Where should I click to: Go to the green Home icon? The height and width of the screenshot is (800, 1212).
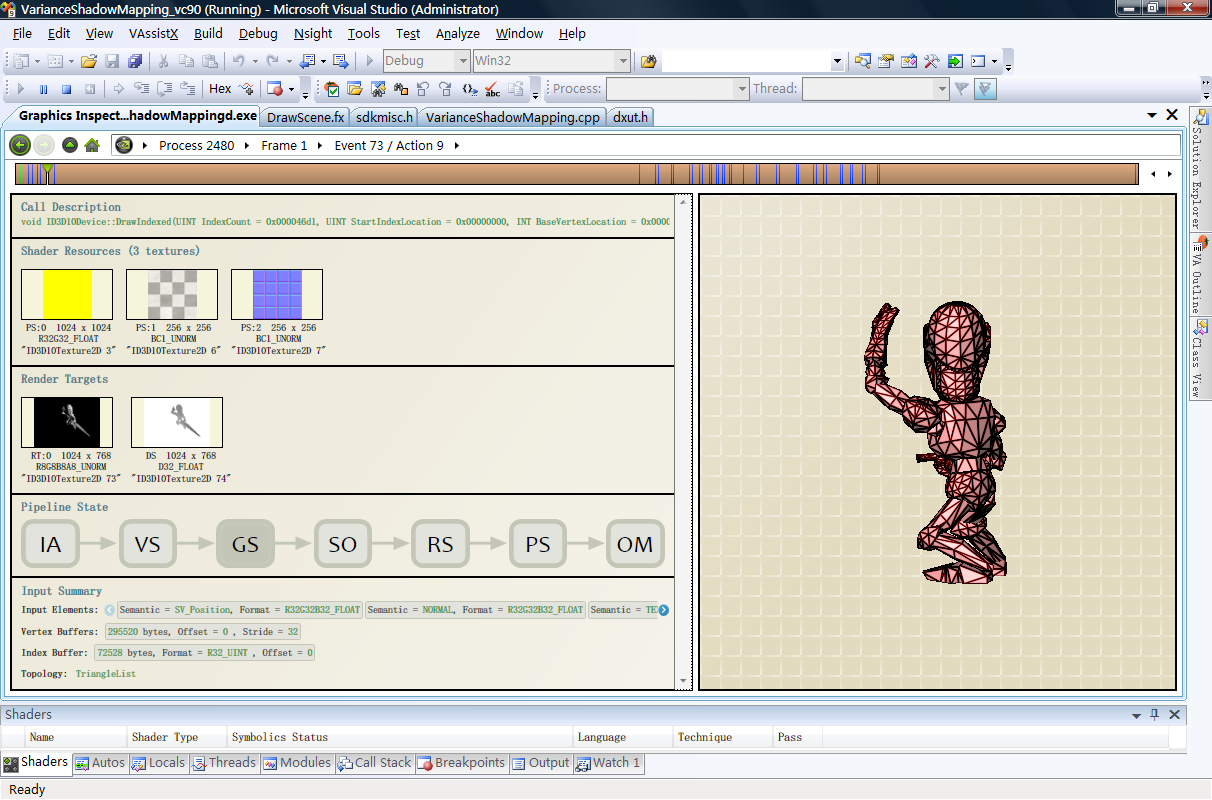pyautogui.click(x=92, y=145)
